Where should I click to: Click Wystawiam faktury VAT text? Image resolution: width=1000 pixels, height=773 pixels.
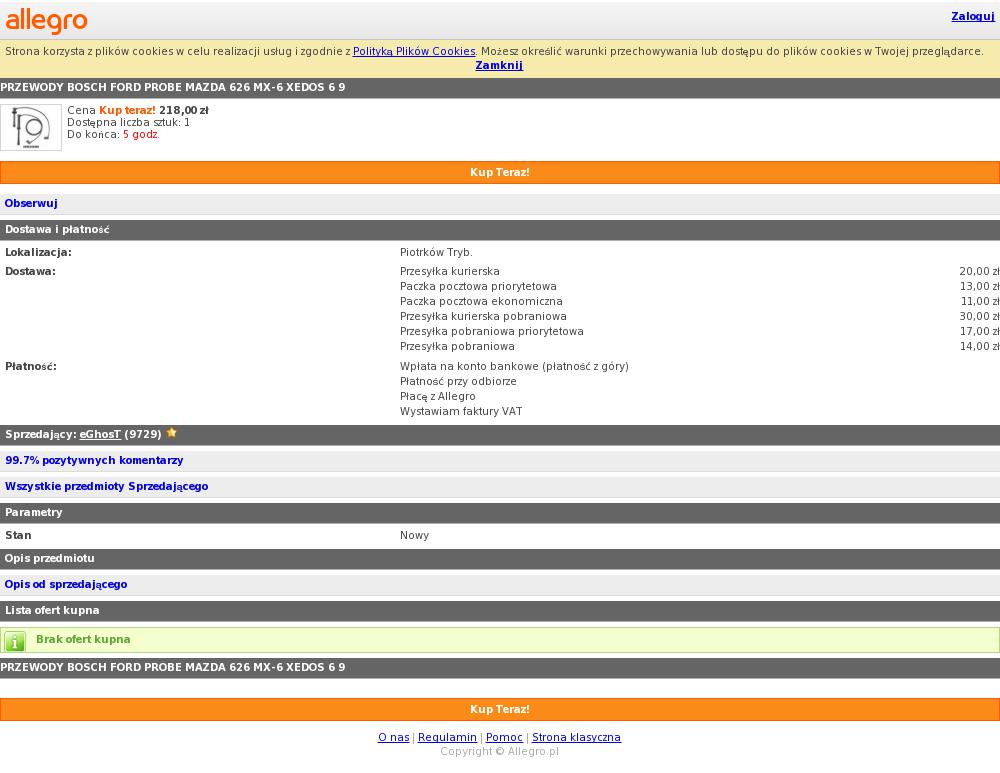pos(461,411)
